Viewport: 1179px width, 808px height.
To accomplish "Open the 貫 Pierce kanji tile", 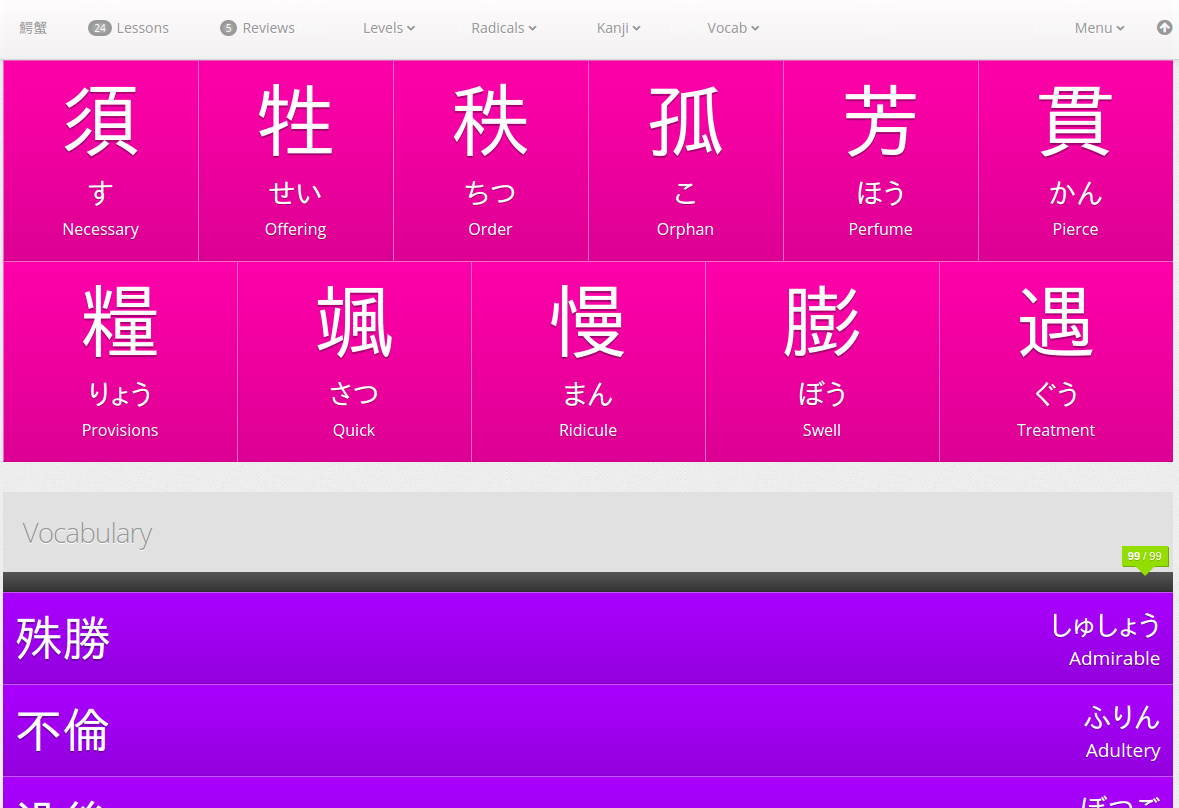I will tap(1075, 161).
